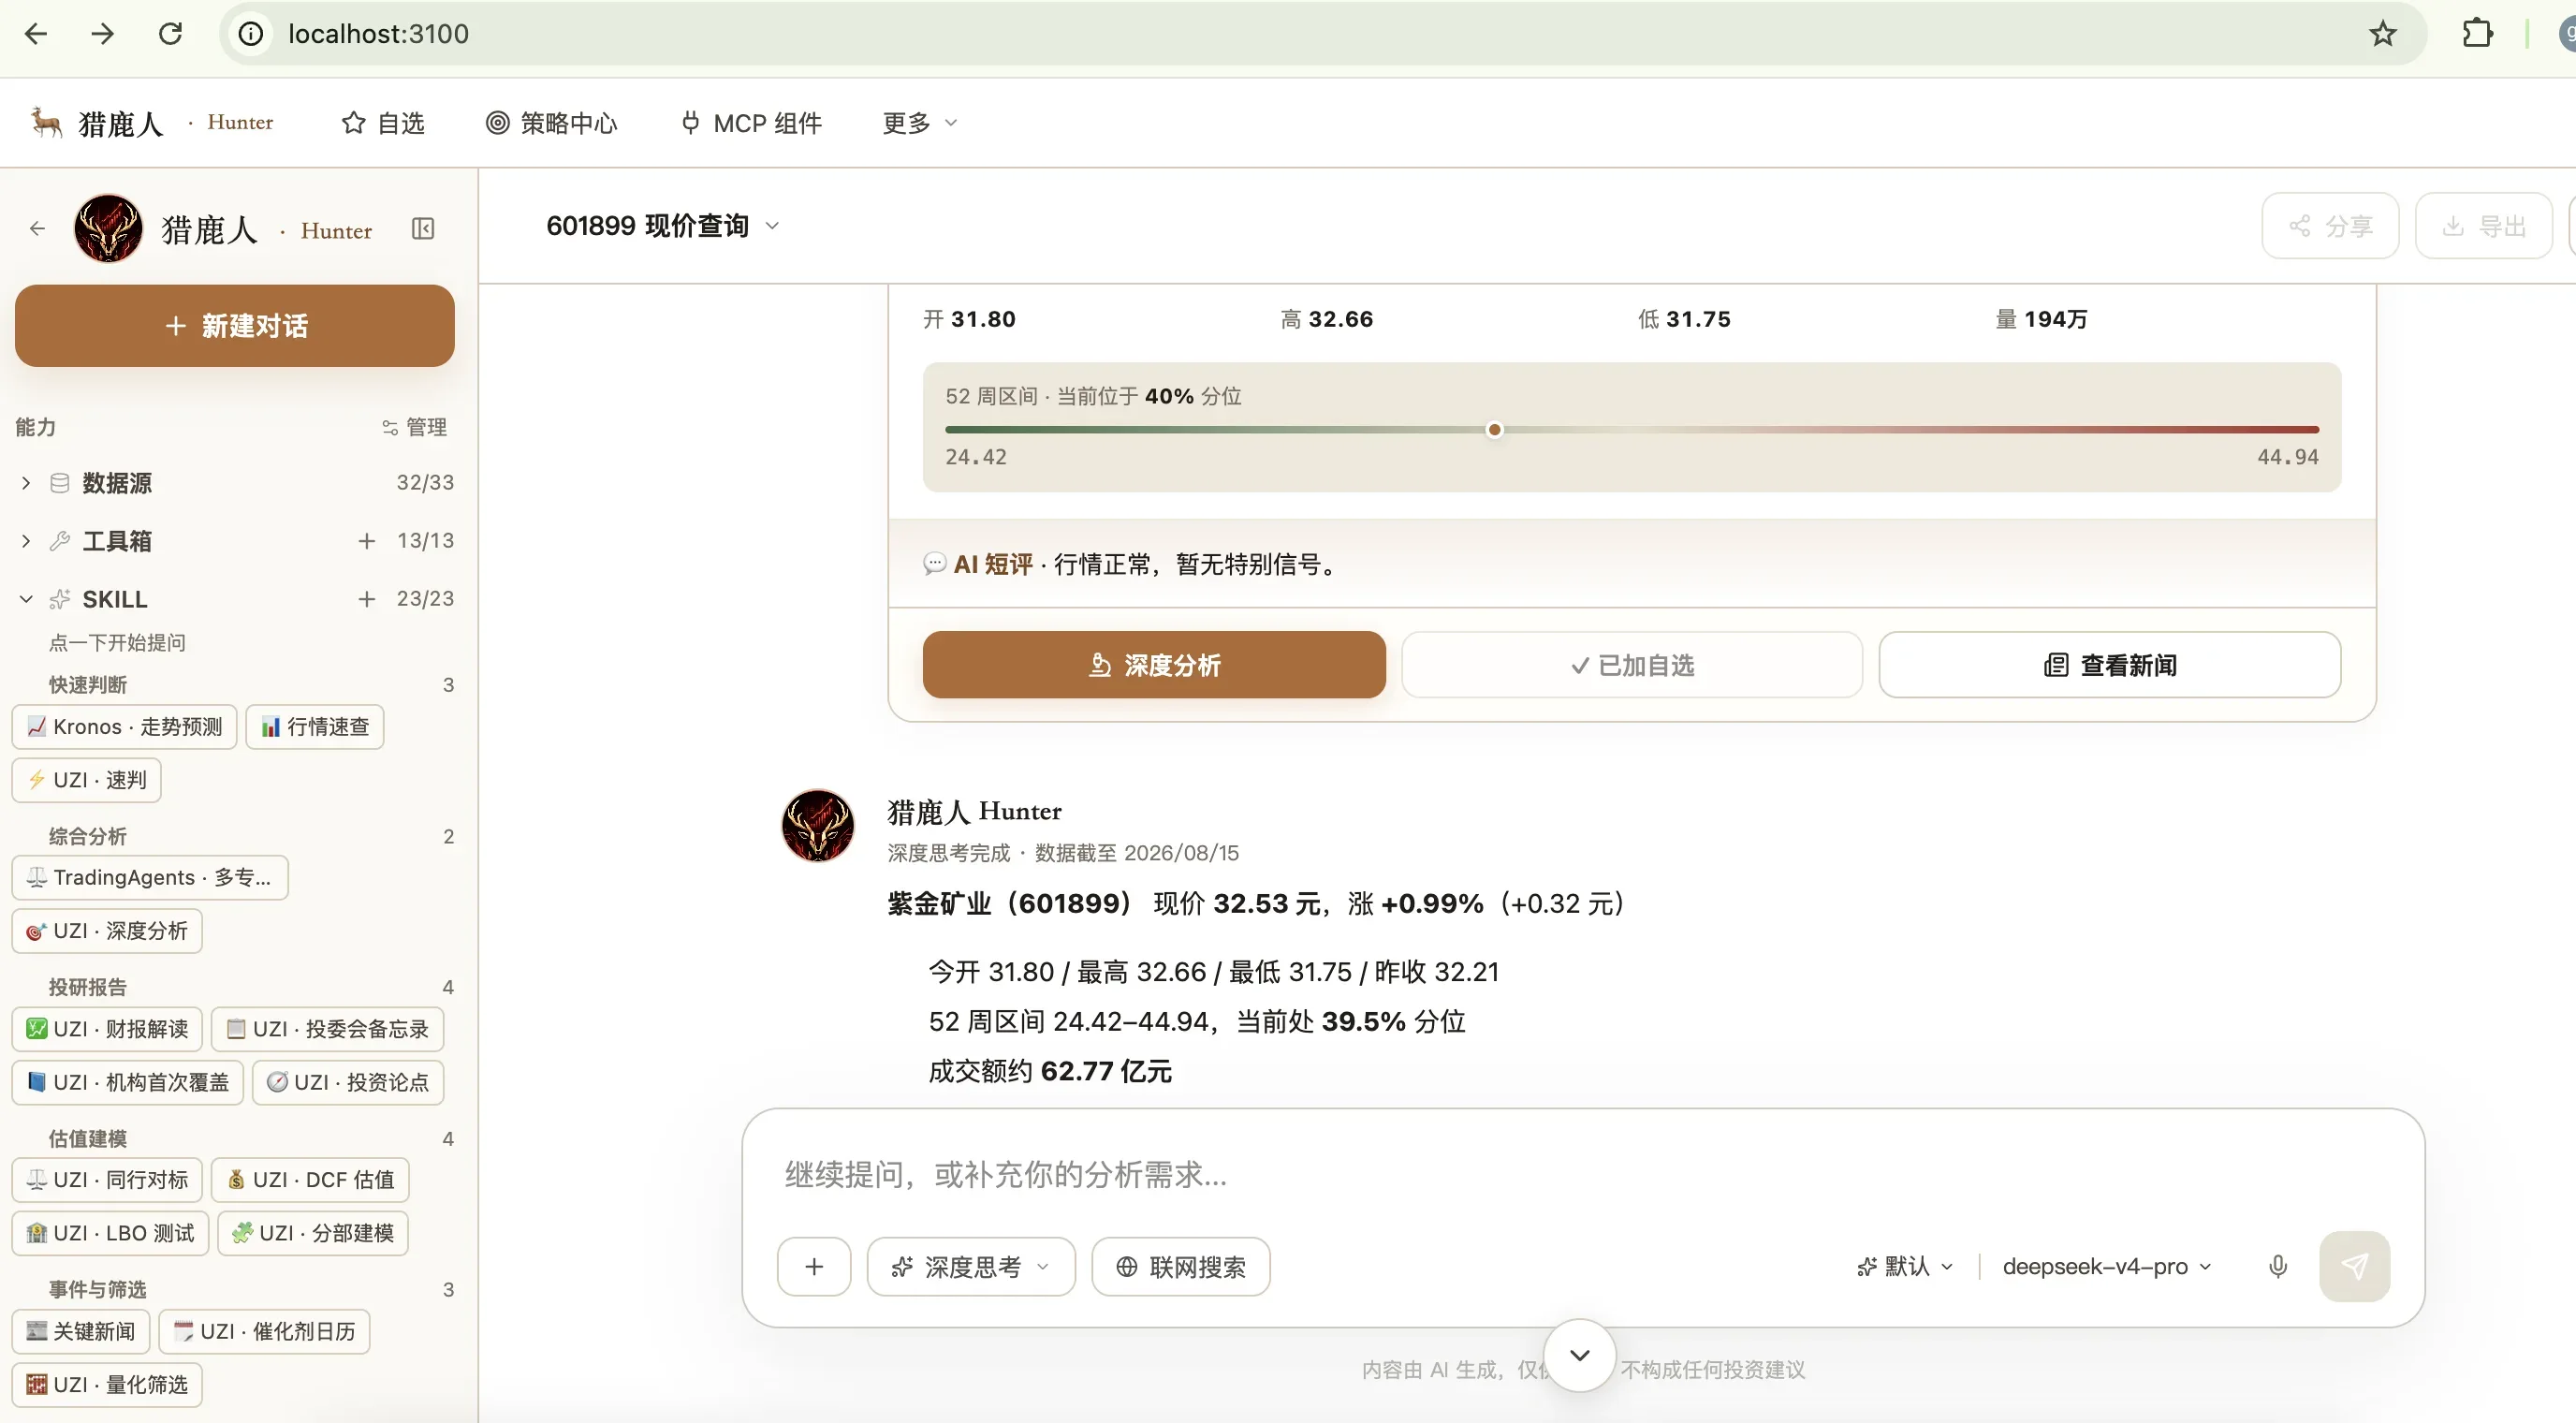Click the 查看新闻 button
This screenshot has width=2576, height=1423.
point(2110,665)
